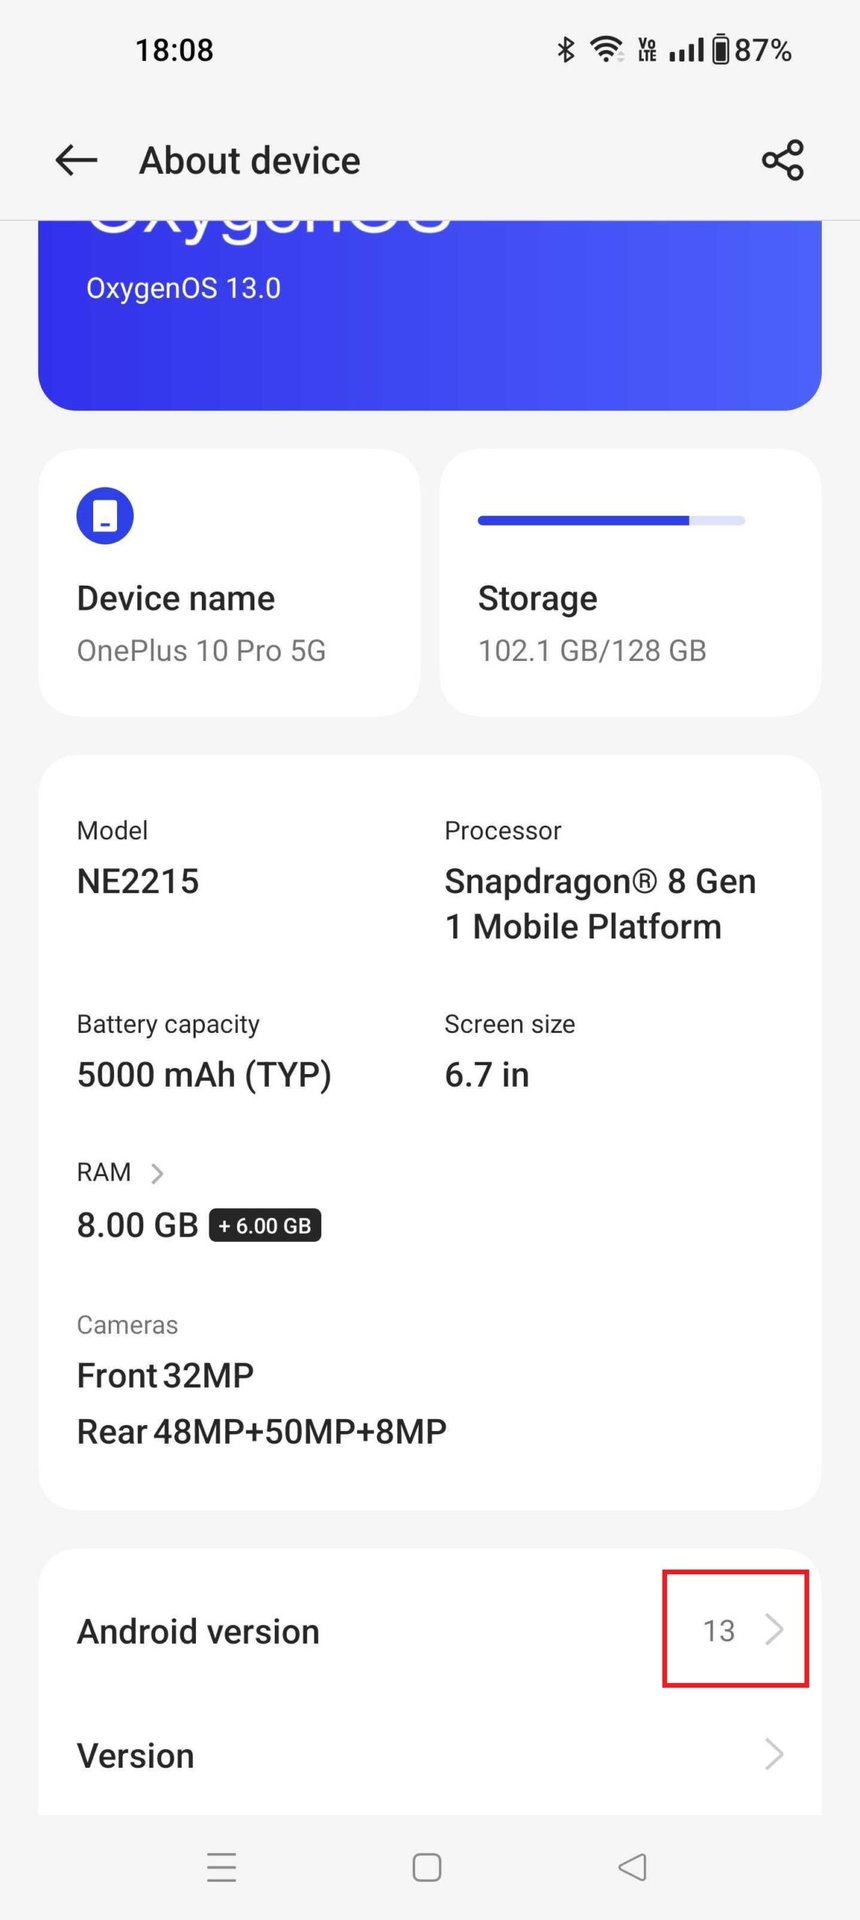Tap the + 6.00 GB RAM badge
Screen dimensions: 860x1920
pyautogui.click(x=265, y=1226)
